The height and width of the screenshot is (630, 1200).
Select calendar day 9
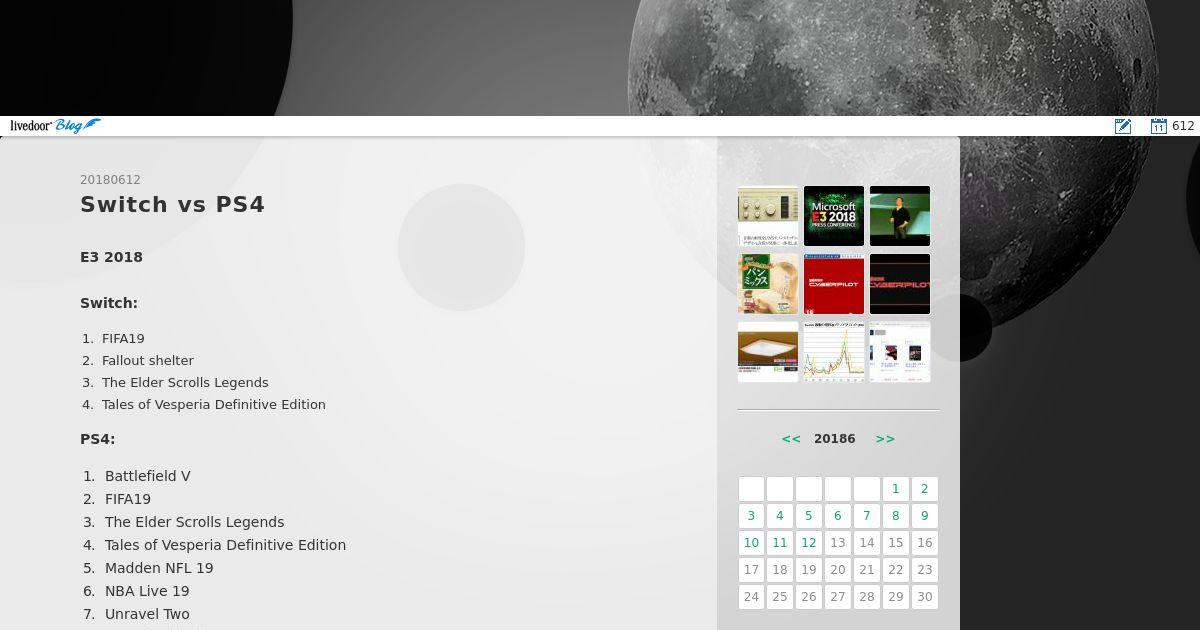tap(924, 516)
